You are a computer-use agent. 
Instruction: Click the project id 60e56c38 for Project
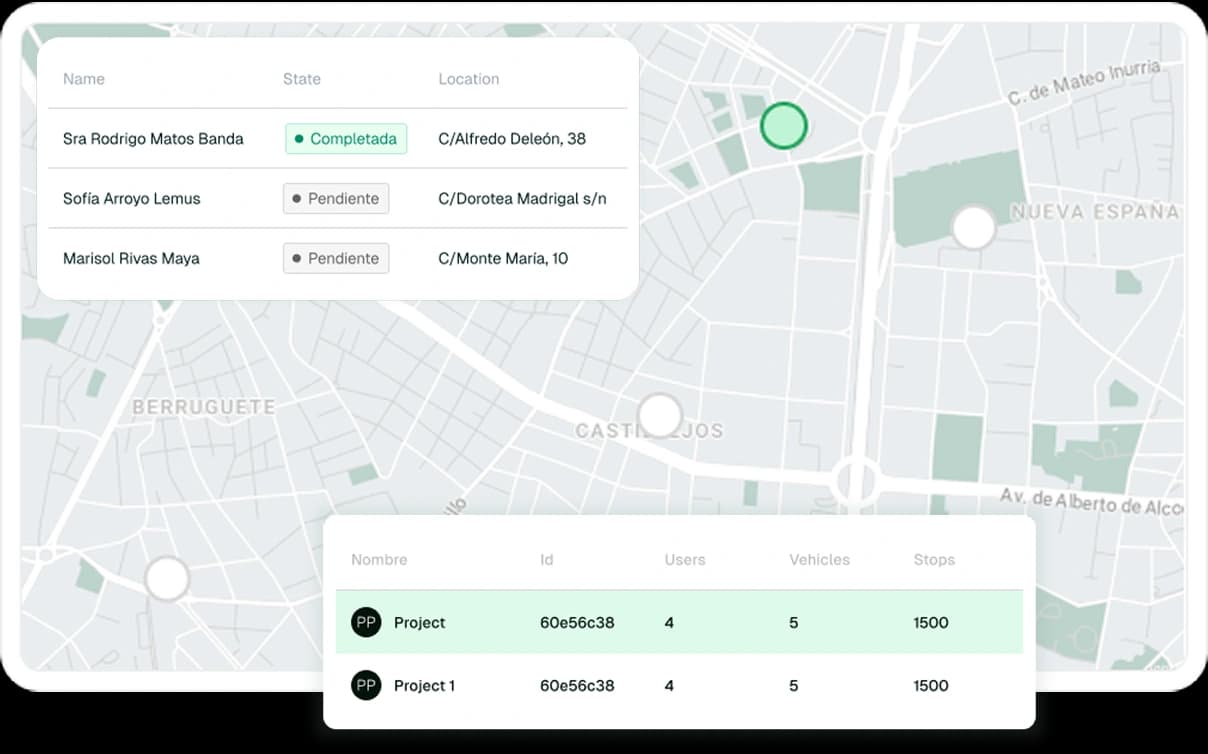(578, 622)
